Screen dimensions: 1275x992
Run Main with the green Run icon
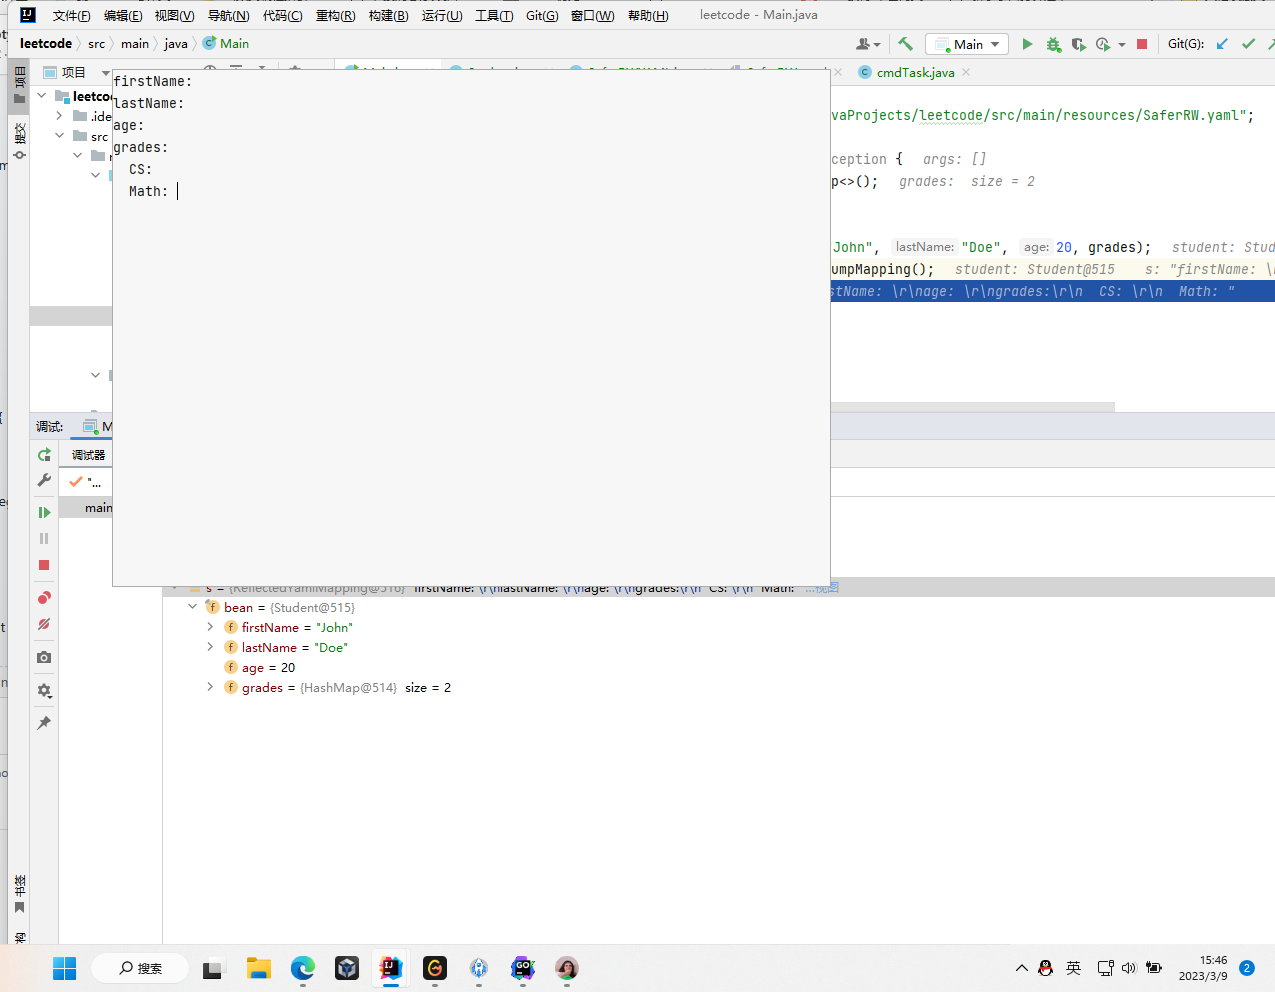click(x=1028, y=44)
